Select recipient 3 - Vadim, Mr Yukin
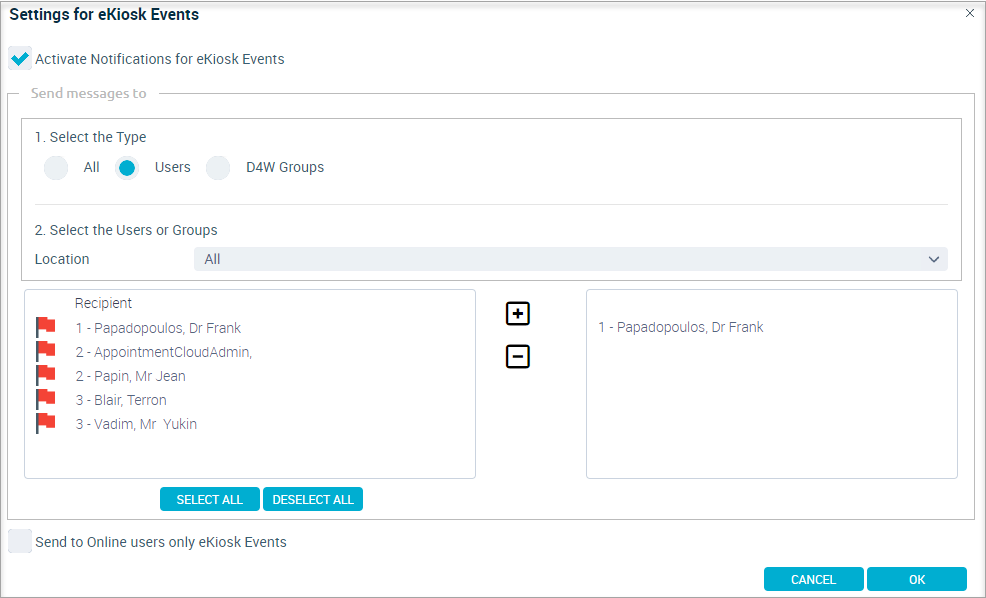986x598 pixels. (x=136, y=424)
